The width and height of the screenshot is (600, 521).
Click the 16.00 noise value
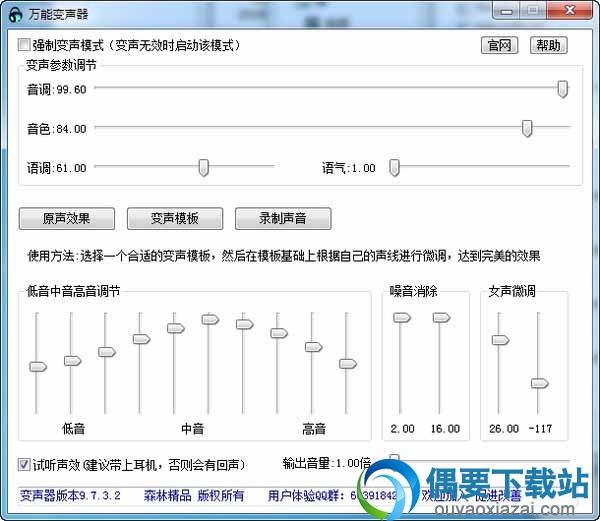pyautogui.click(x=445, y=428)
